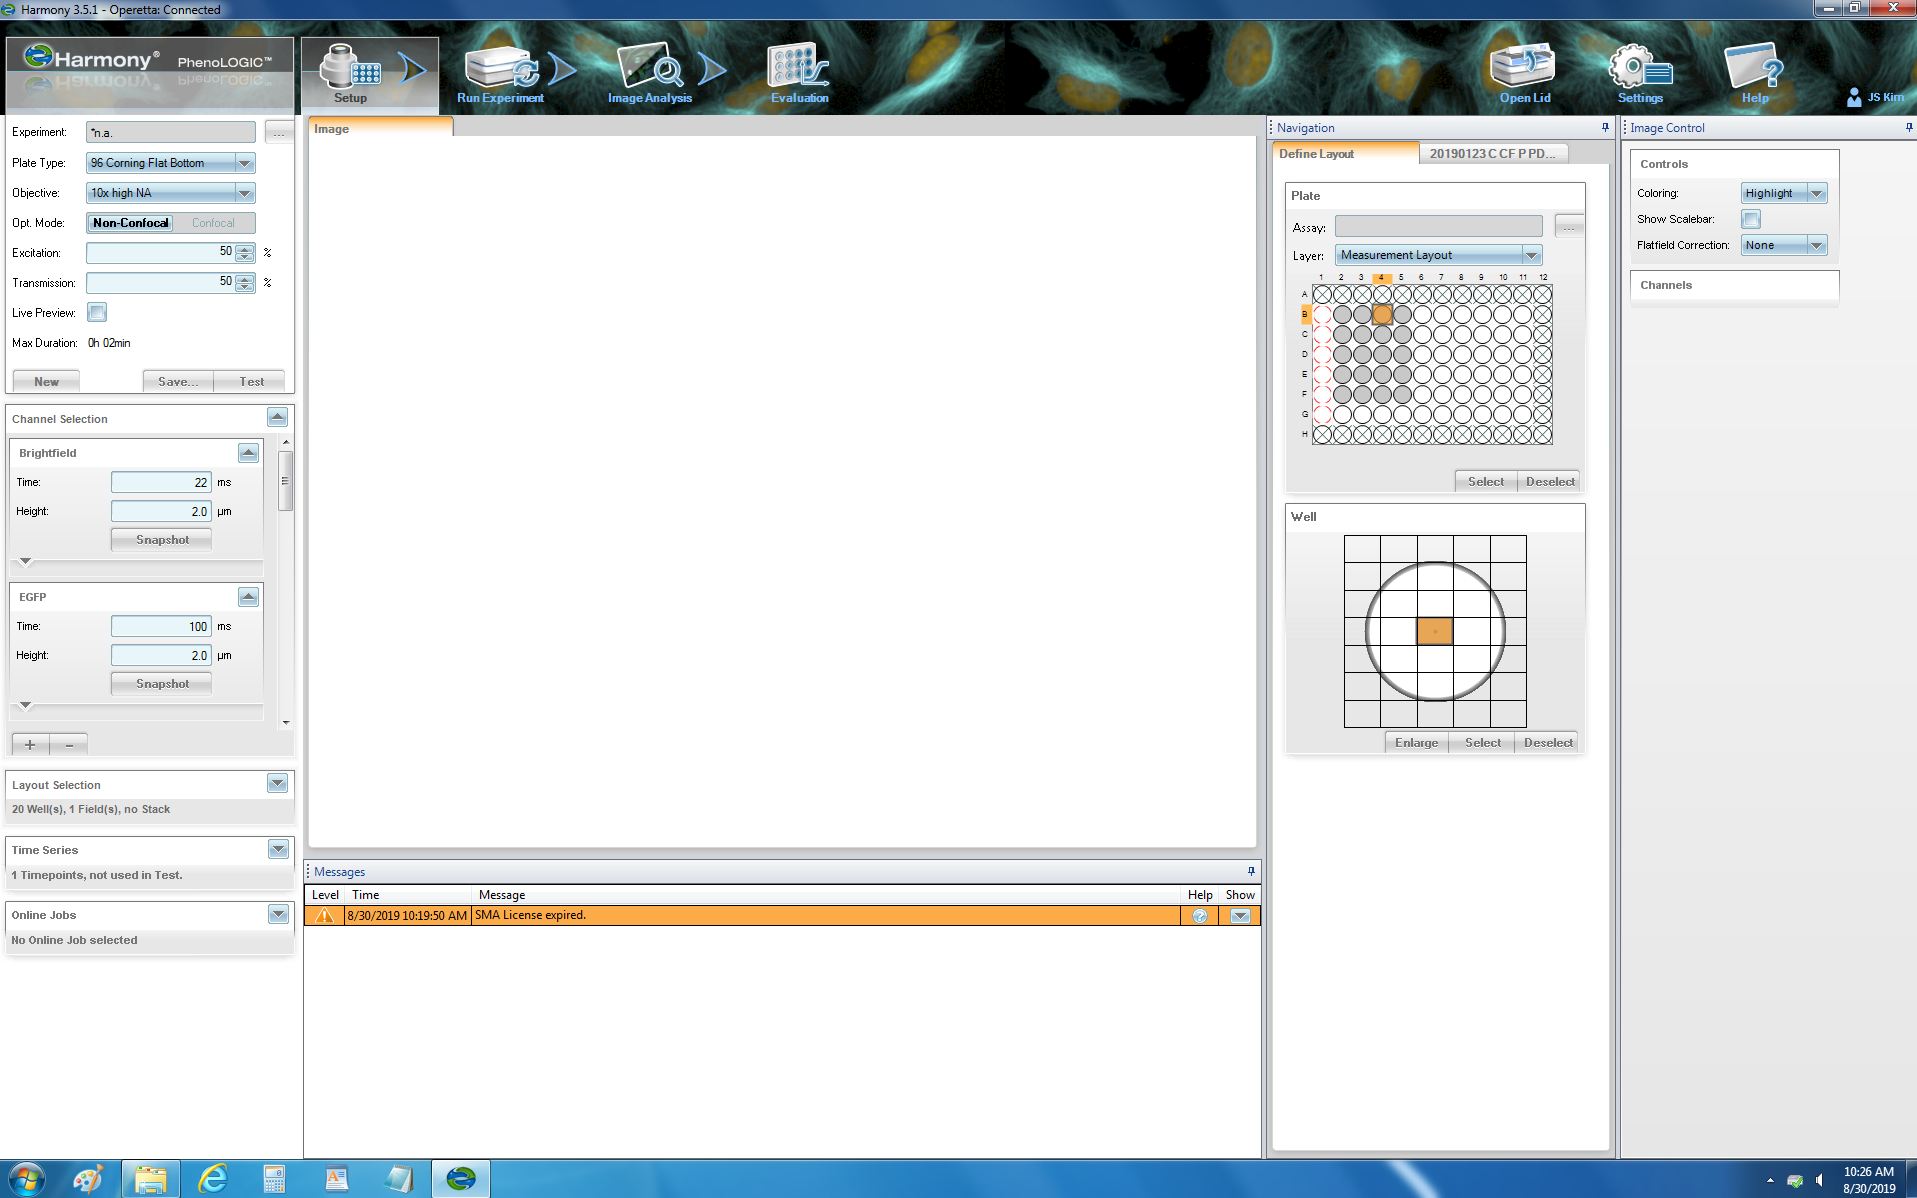Open the Run Experiment step icon

[x=499, y=73]
